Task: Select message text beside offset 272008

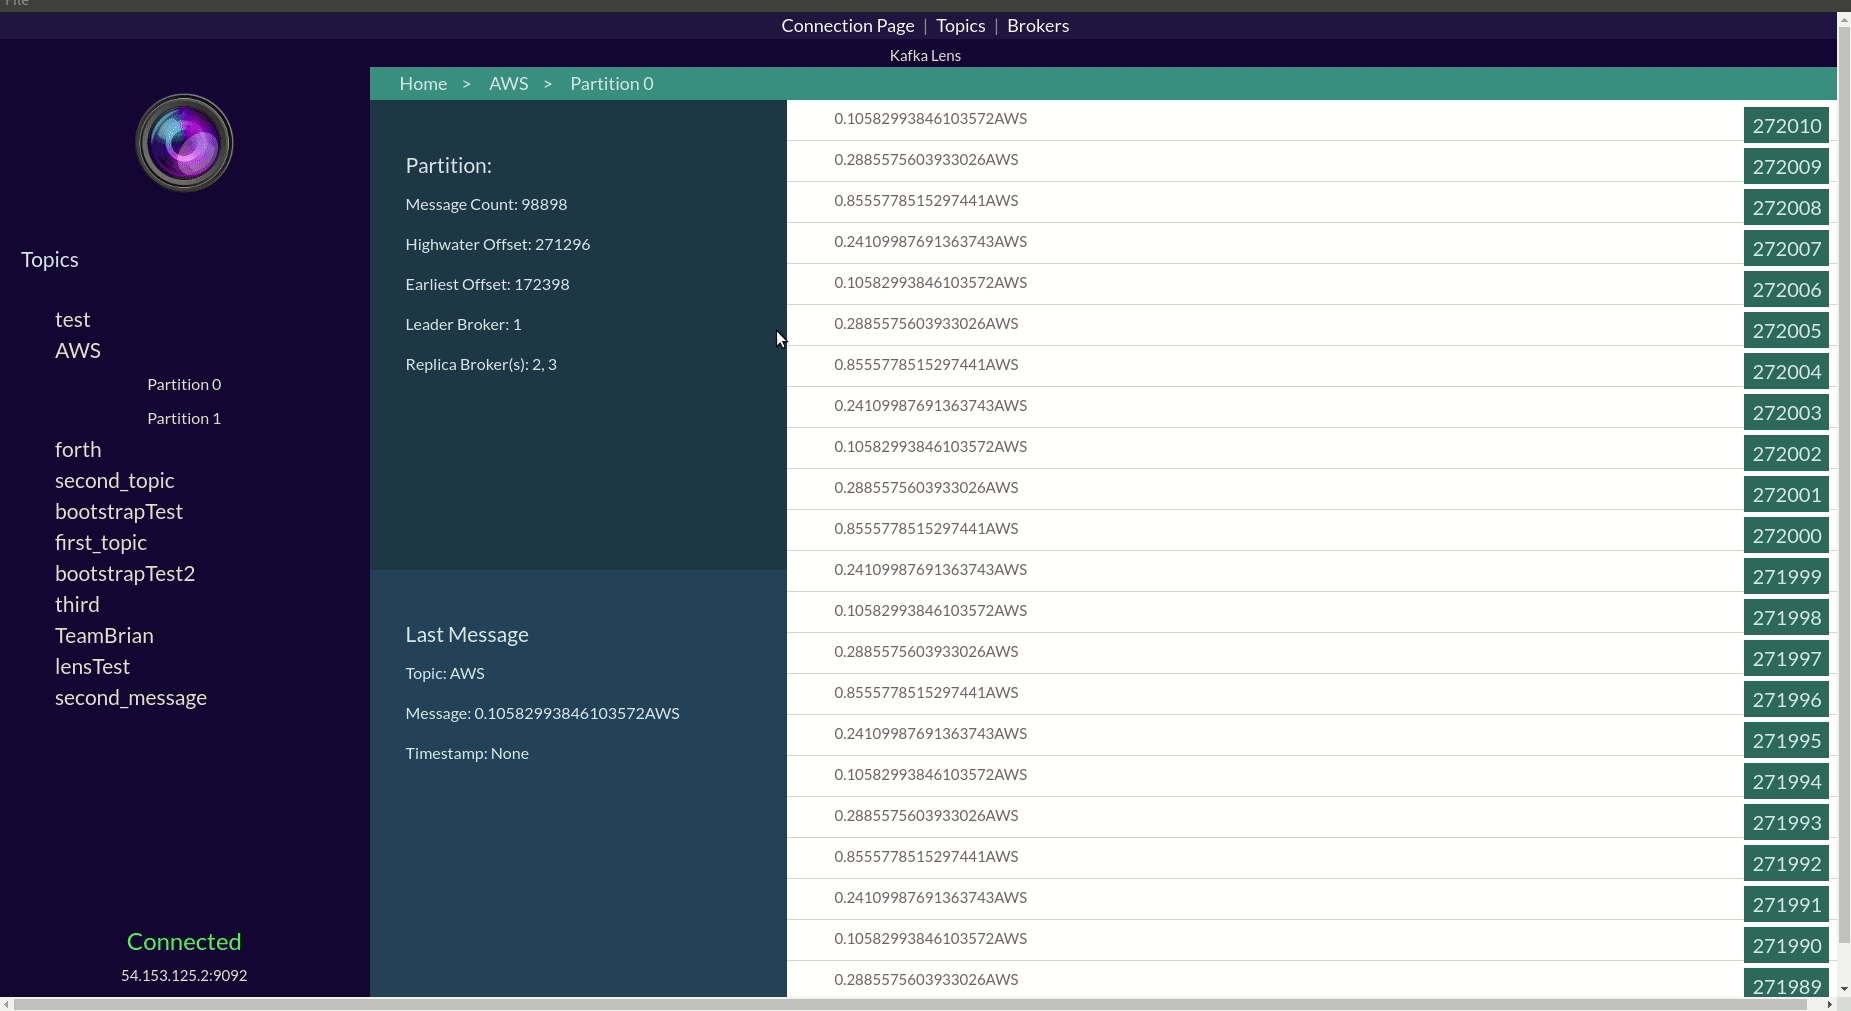Action: [x=926, y=201]
